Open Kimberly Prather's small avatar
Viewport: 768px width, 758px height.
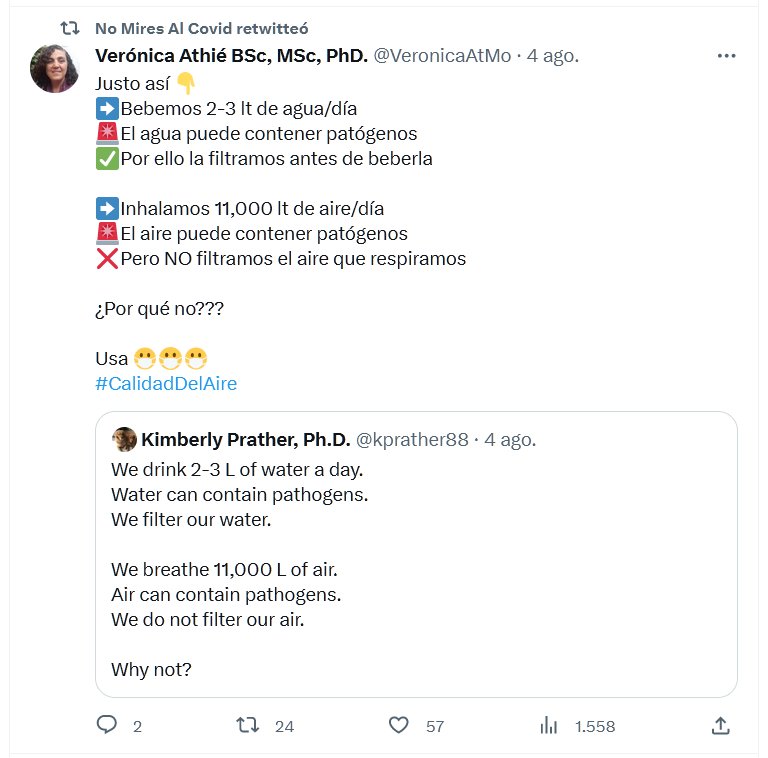click(124, 439)
